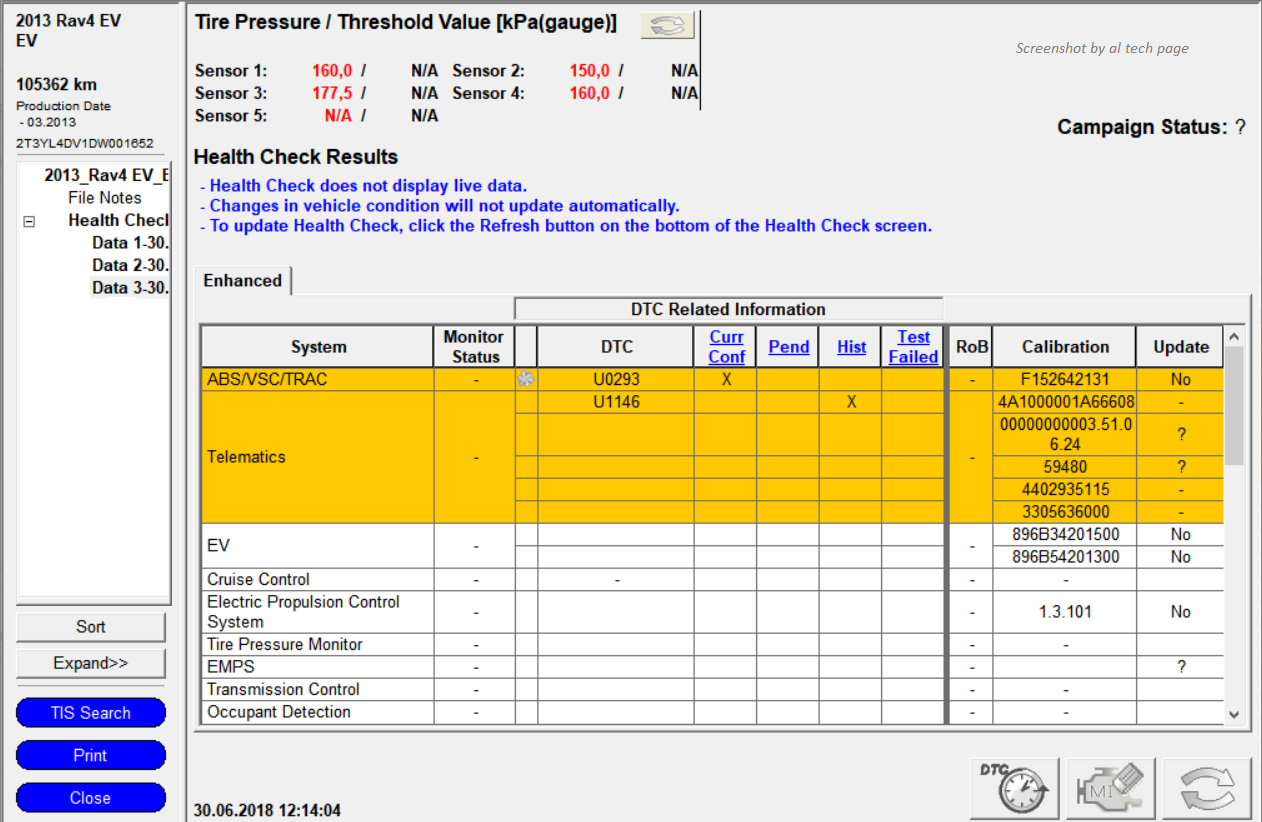This screenshot has height=822, width=1262.
Task: Click the results table vertical scrollbar thumb
Action: 1234,405
